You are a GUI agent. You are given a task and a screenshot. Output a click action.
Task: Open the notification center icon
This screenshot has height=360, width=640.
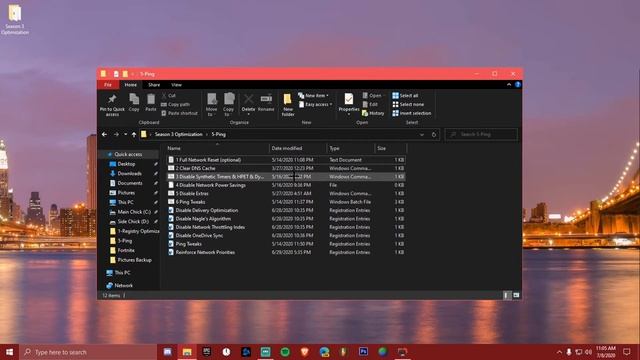[627, 352]
